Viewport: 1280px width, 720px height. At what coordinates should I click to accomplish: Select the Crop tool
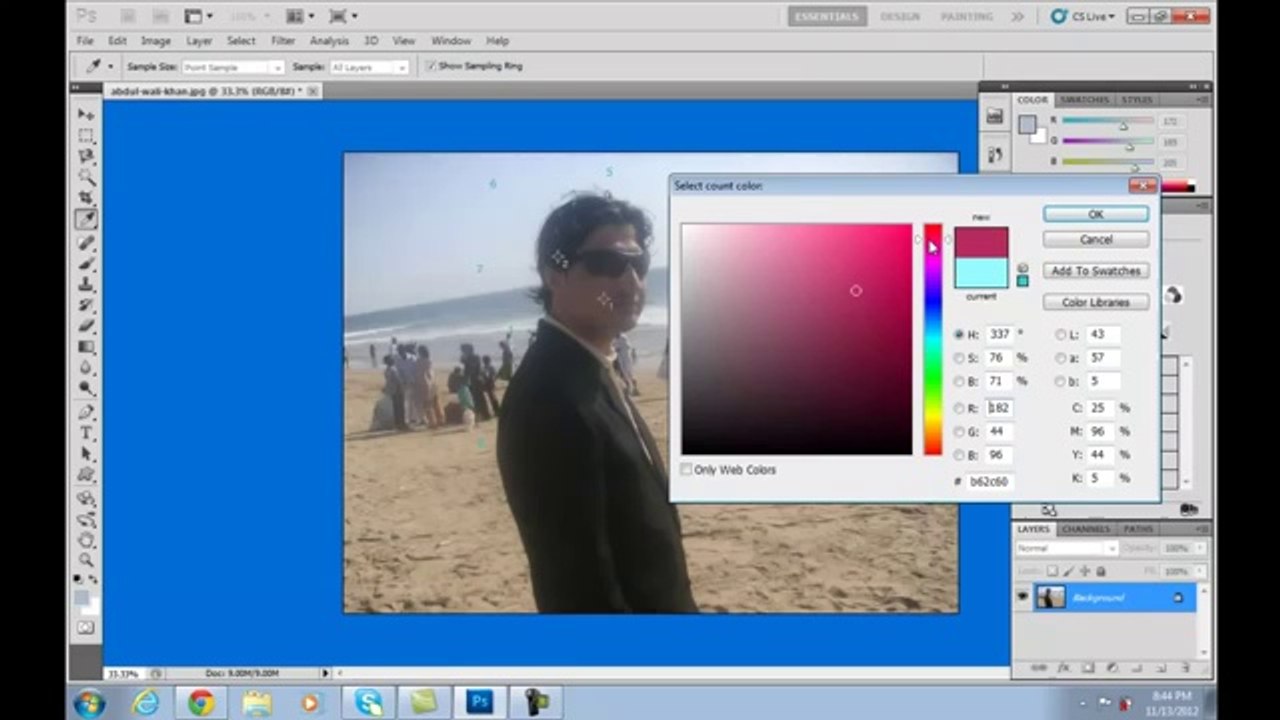coord(87,198)
